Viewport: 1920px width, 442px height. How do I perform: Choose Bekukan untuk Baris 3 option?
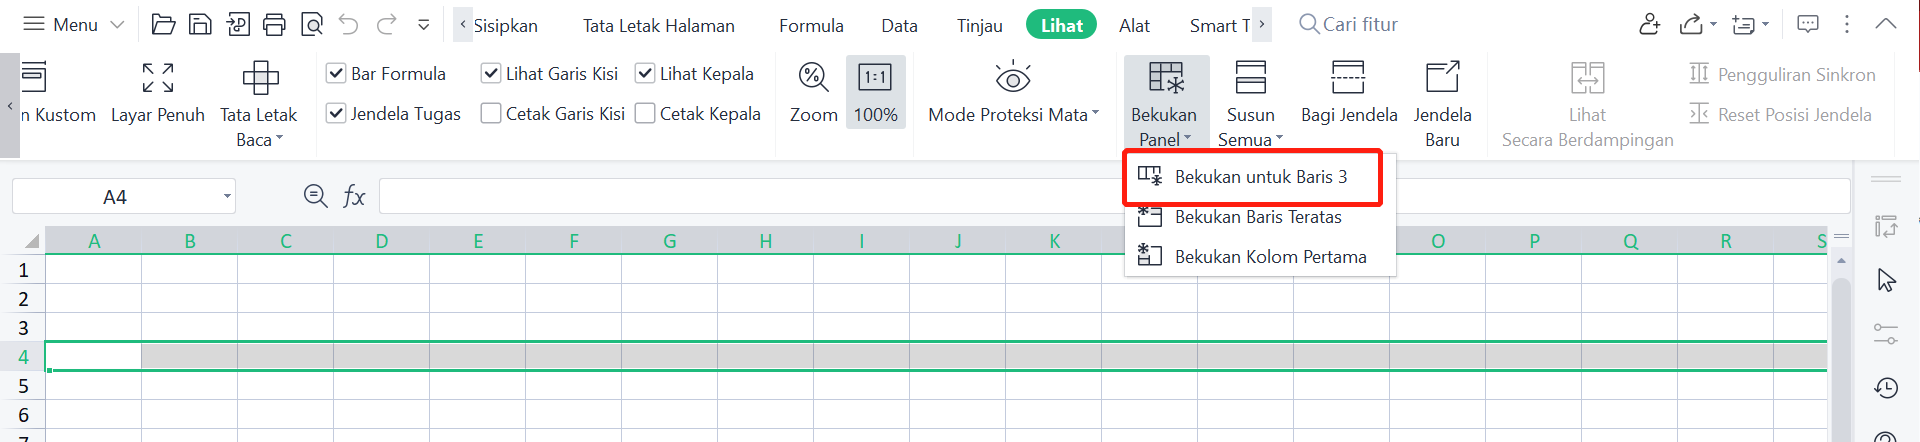point(1260,177)
